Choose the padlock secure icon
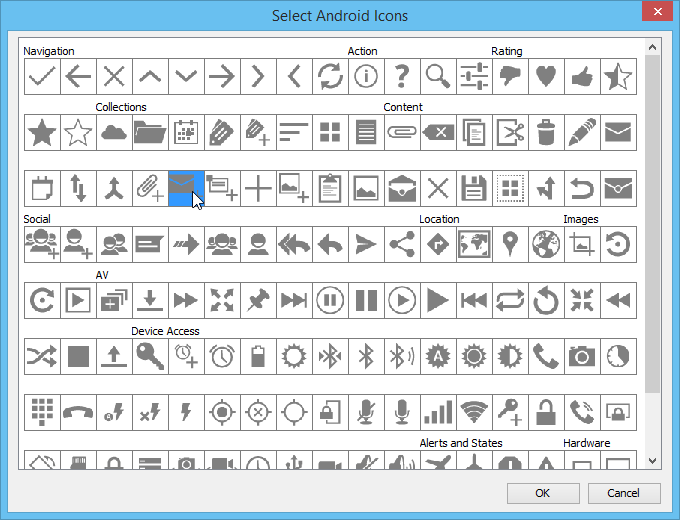680x520 pixels. coord(546,412)
